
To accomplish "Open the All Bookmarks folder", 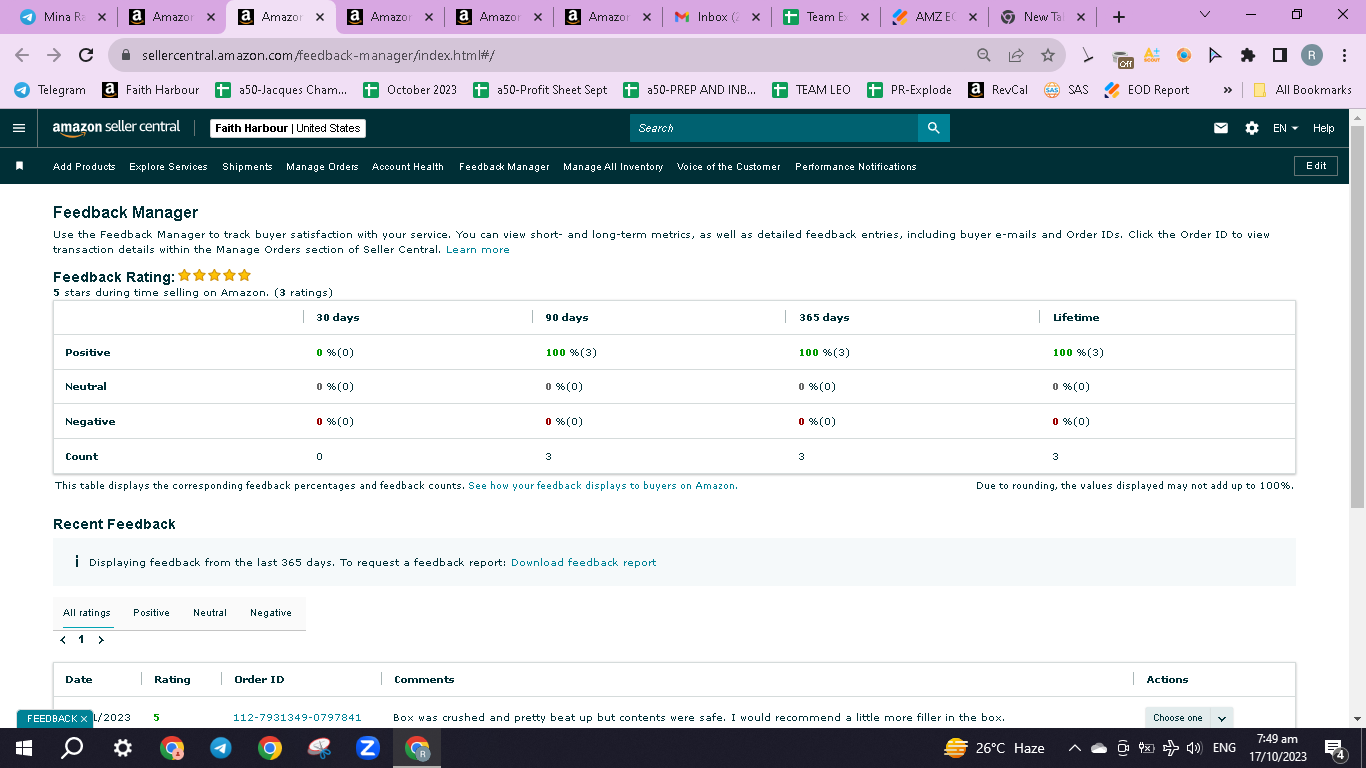I will 1302,90.
